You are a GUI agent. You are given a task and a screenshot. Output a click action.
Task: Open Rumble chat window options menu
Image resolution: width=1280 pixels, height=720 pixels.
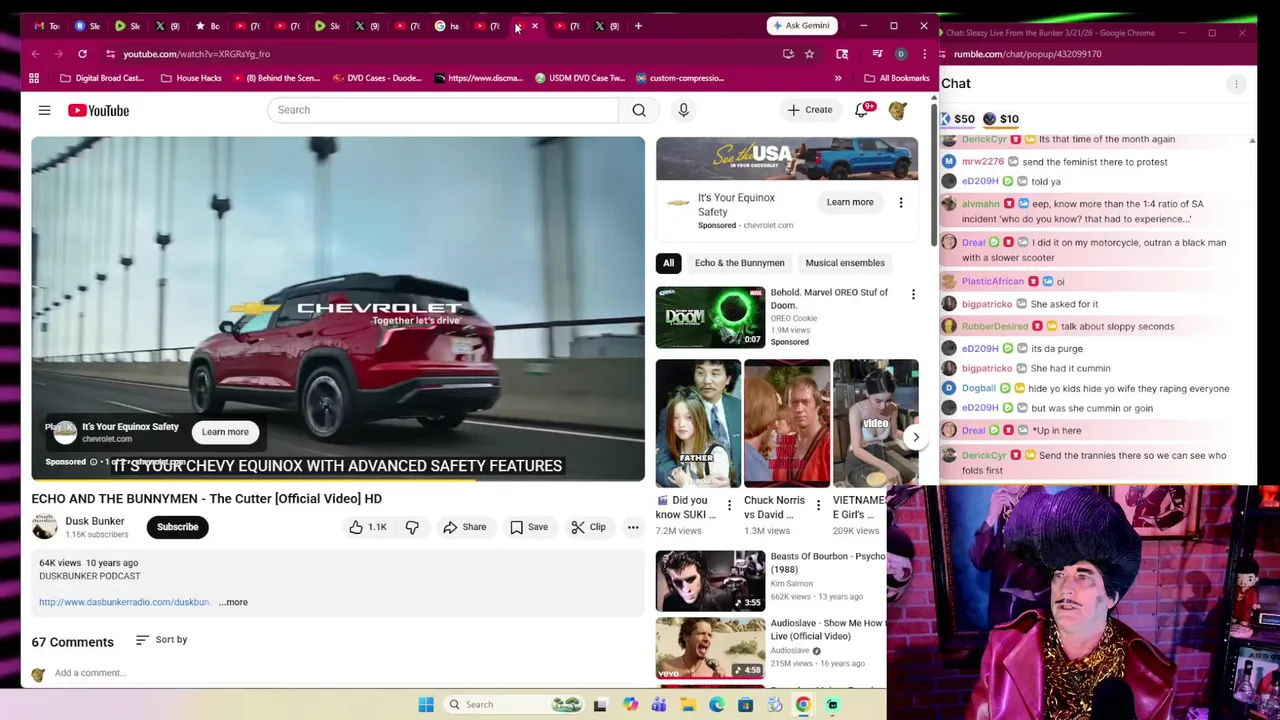[1236, 84]
